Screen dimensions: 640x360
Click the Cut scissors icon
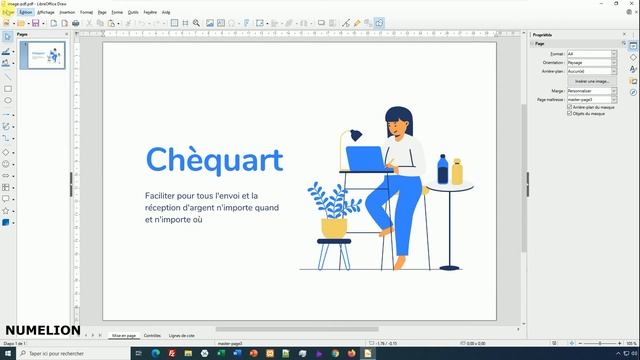click(x=89, y=23)
